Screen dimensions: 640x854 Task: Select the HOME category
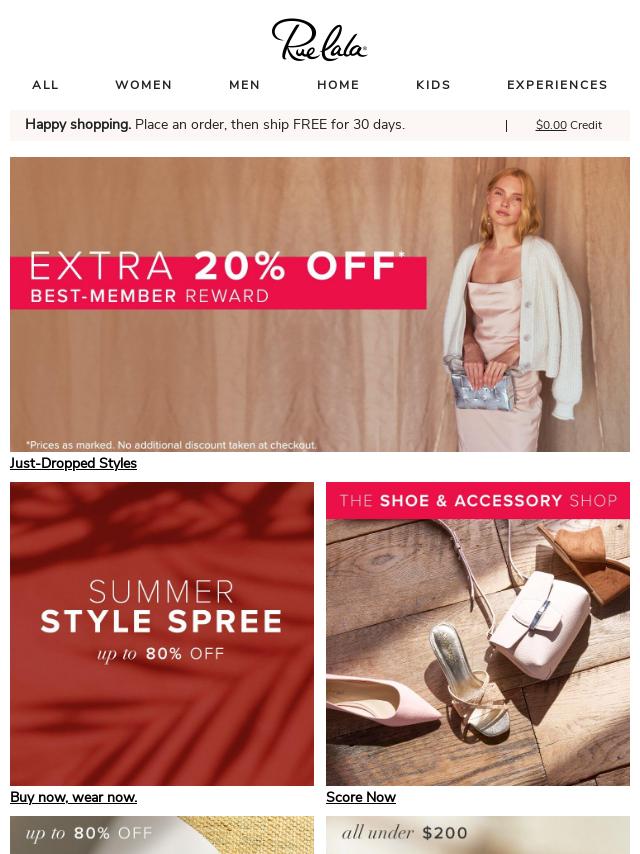338,85
